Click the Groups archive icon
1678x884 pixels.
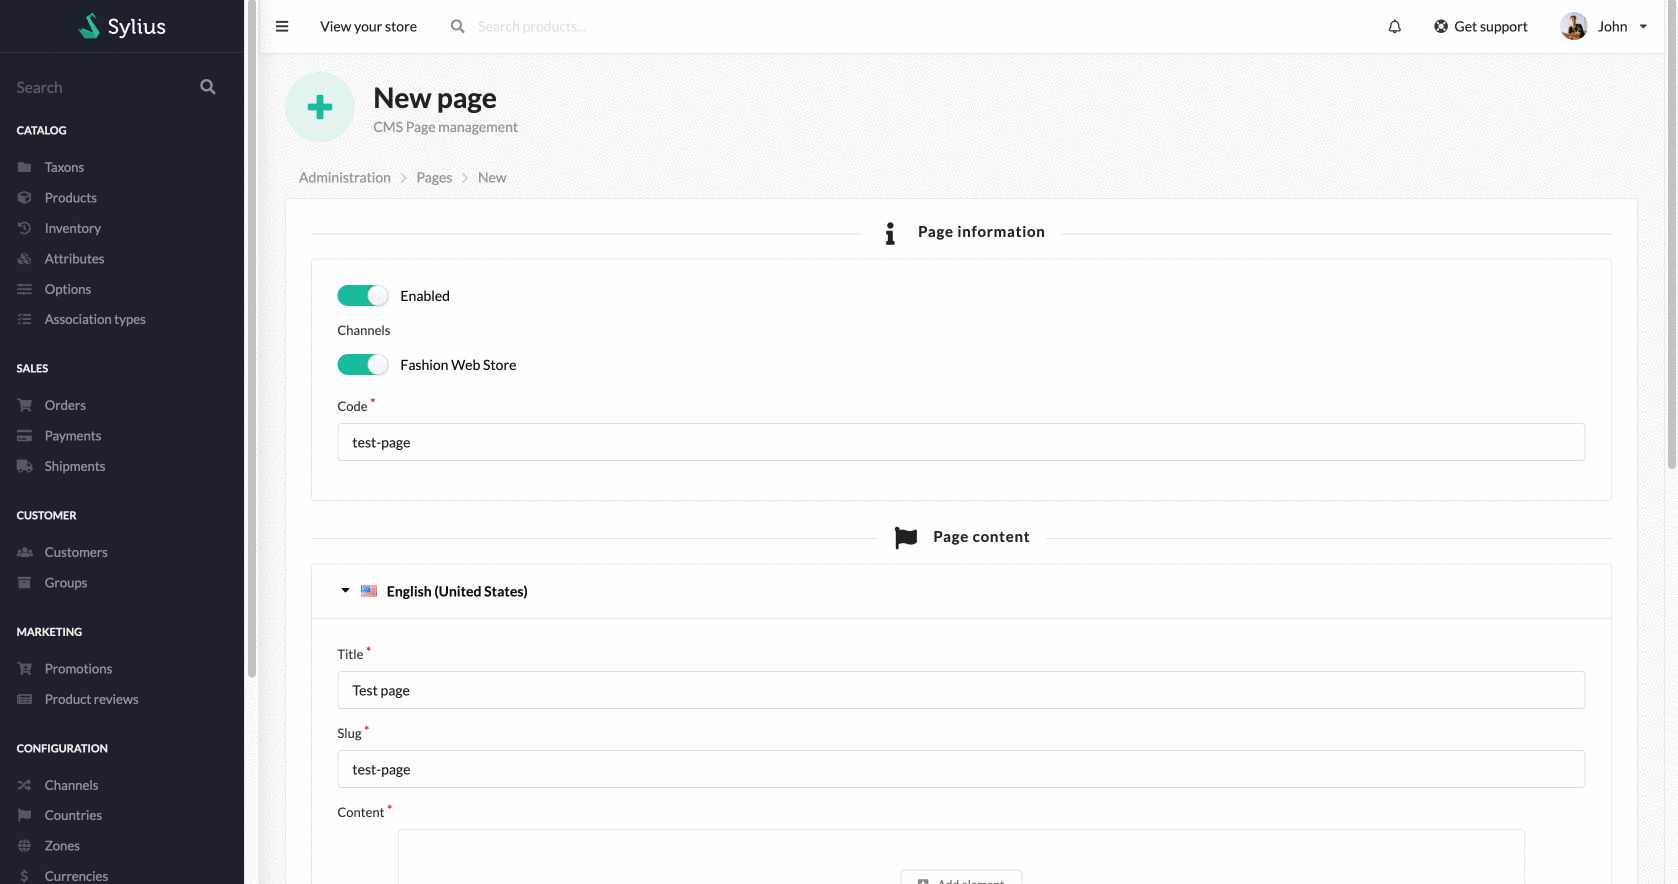pos(25,583)
